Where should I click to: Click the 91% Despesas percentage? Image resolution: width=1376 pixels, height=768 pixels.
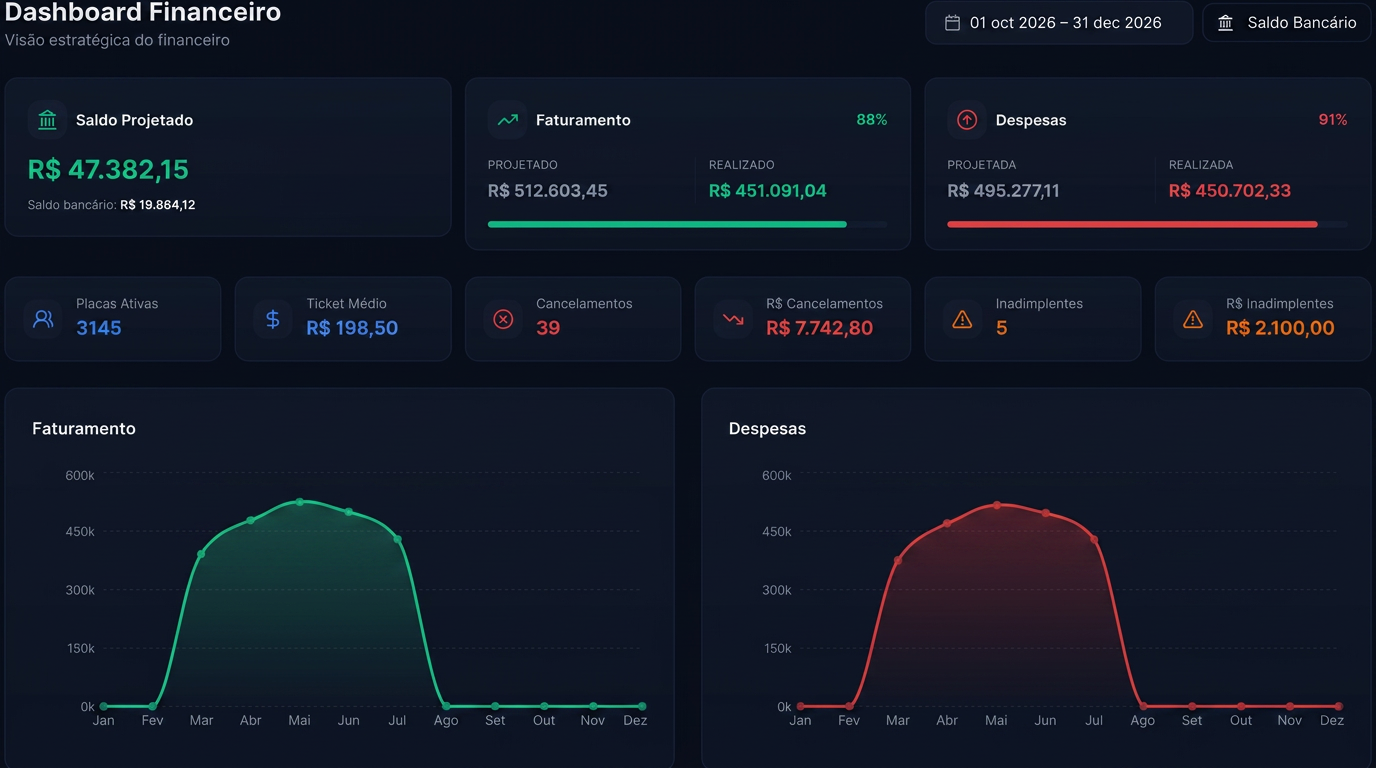tap(1333, 120)
